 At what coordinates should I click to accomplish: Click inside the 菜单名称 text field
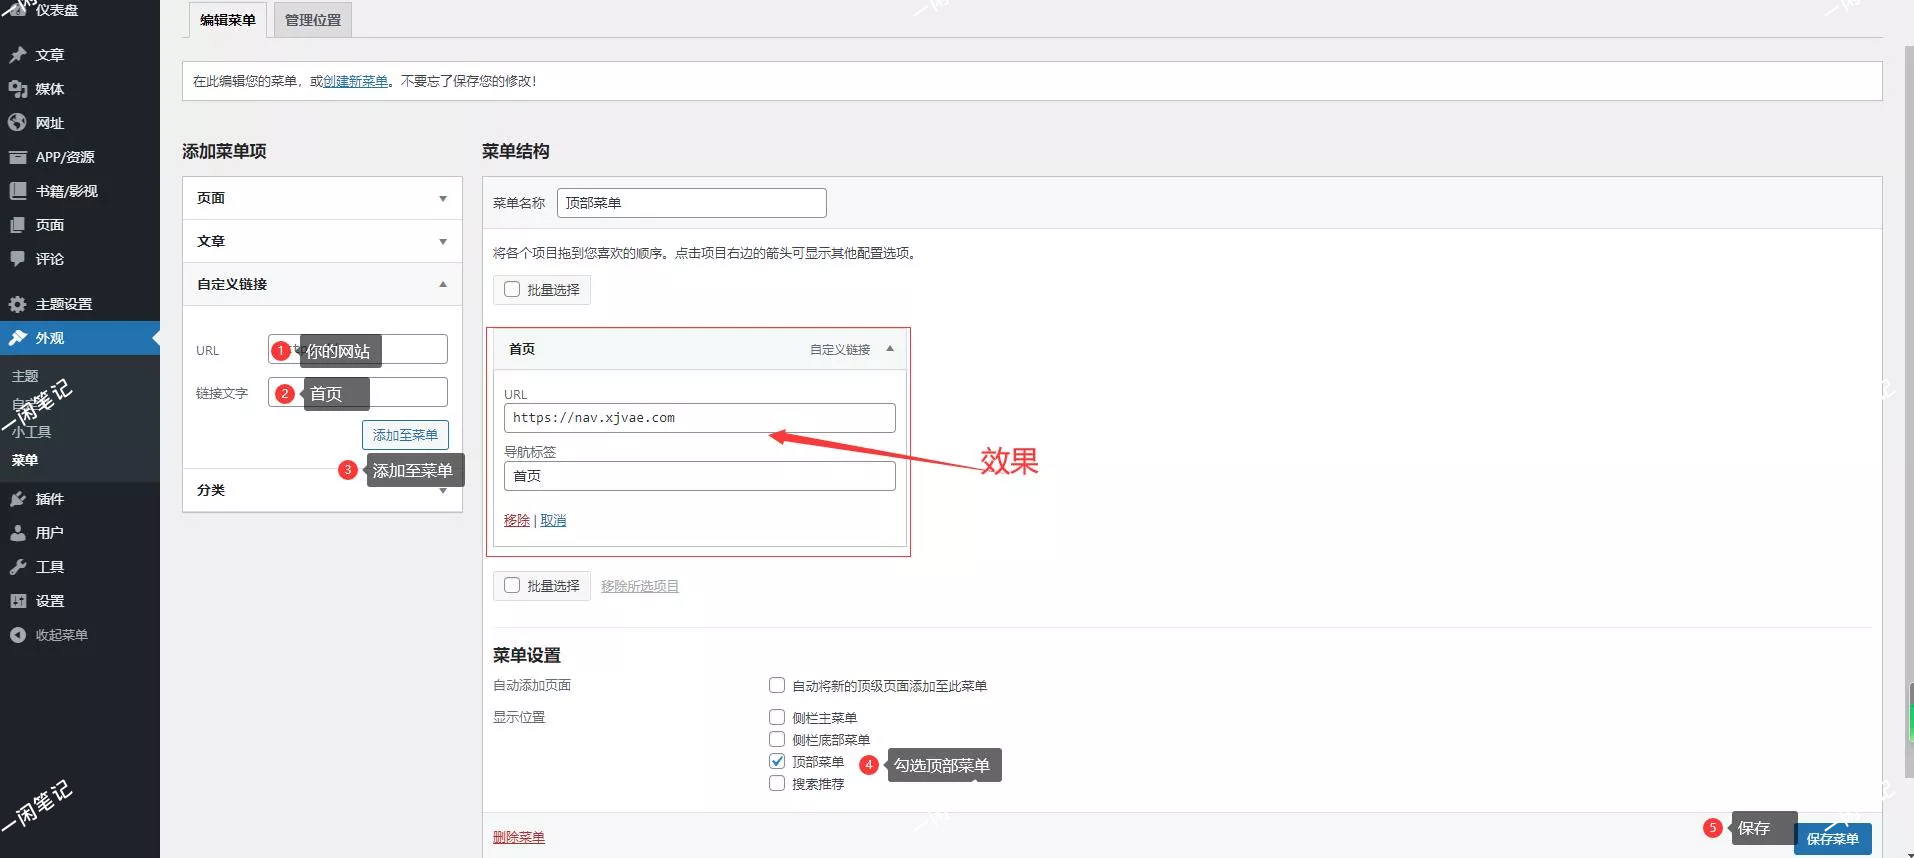(691, 203)
